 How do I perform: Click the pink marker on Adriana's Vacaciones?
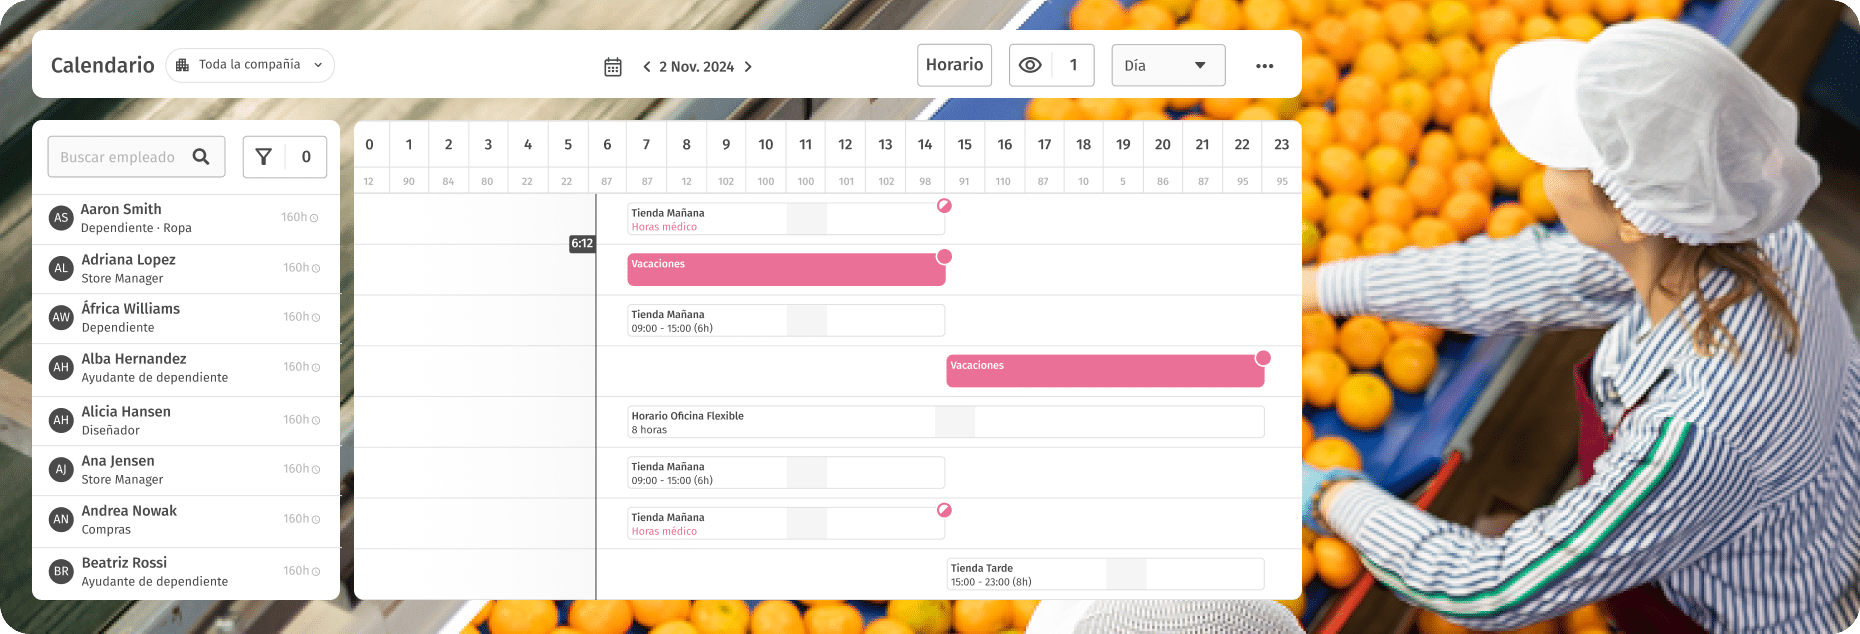pyautogui.click(x=943, y=257)
